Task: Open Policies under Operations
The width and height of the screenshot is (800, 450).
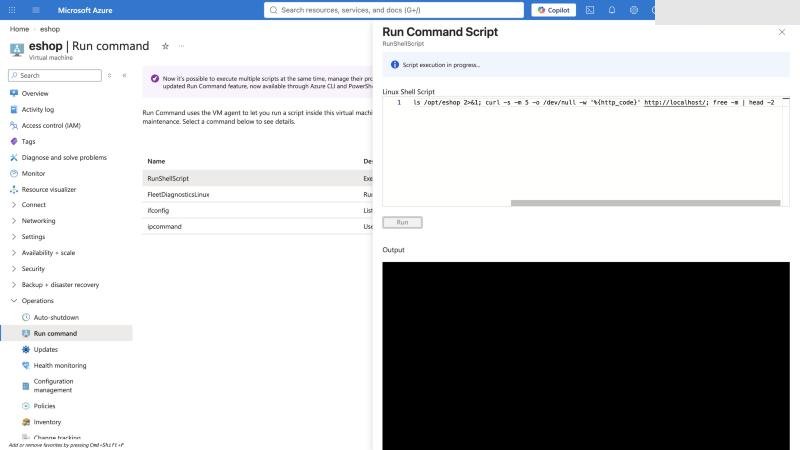Action: pyautogui.click(x=44, y=406)
